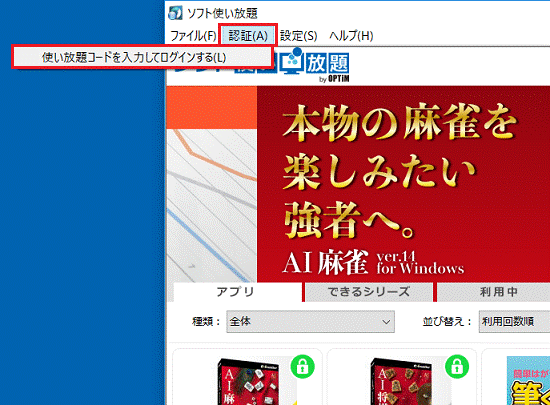
Task: Click the ソフト使い放題 title bar app icon
Action: [175, 13]
